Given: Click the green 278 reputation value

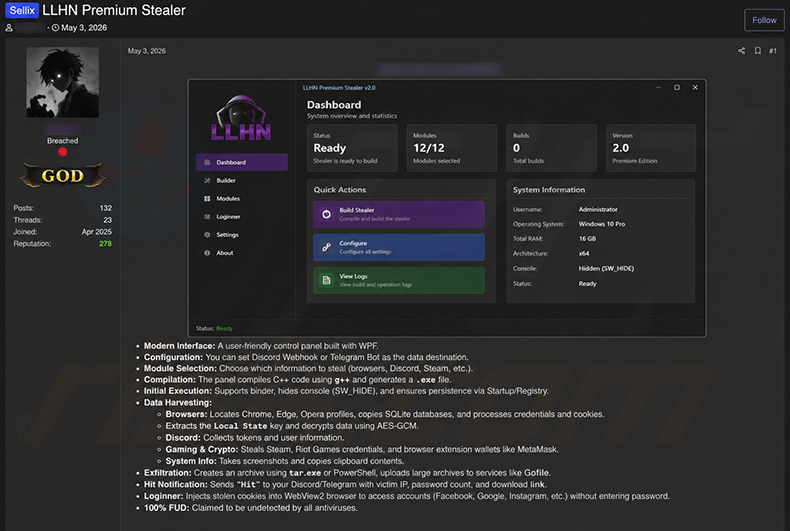Looking at the screenshot, I should (105, 243).
